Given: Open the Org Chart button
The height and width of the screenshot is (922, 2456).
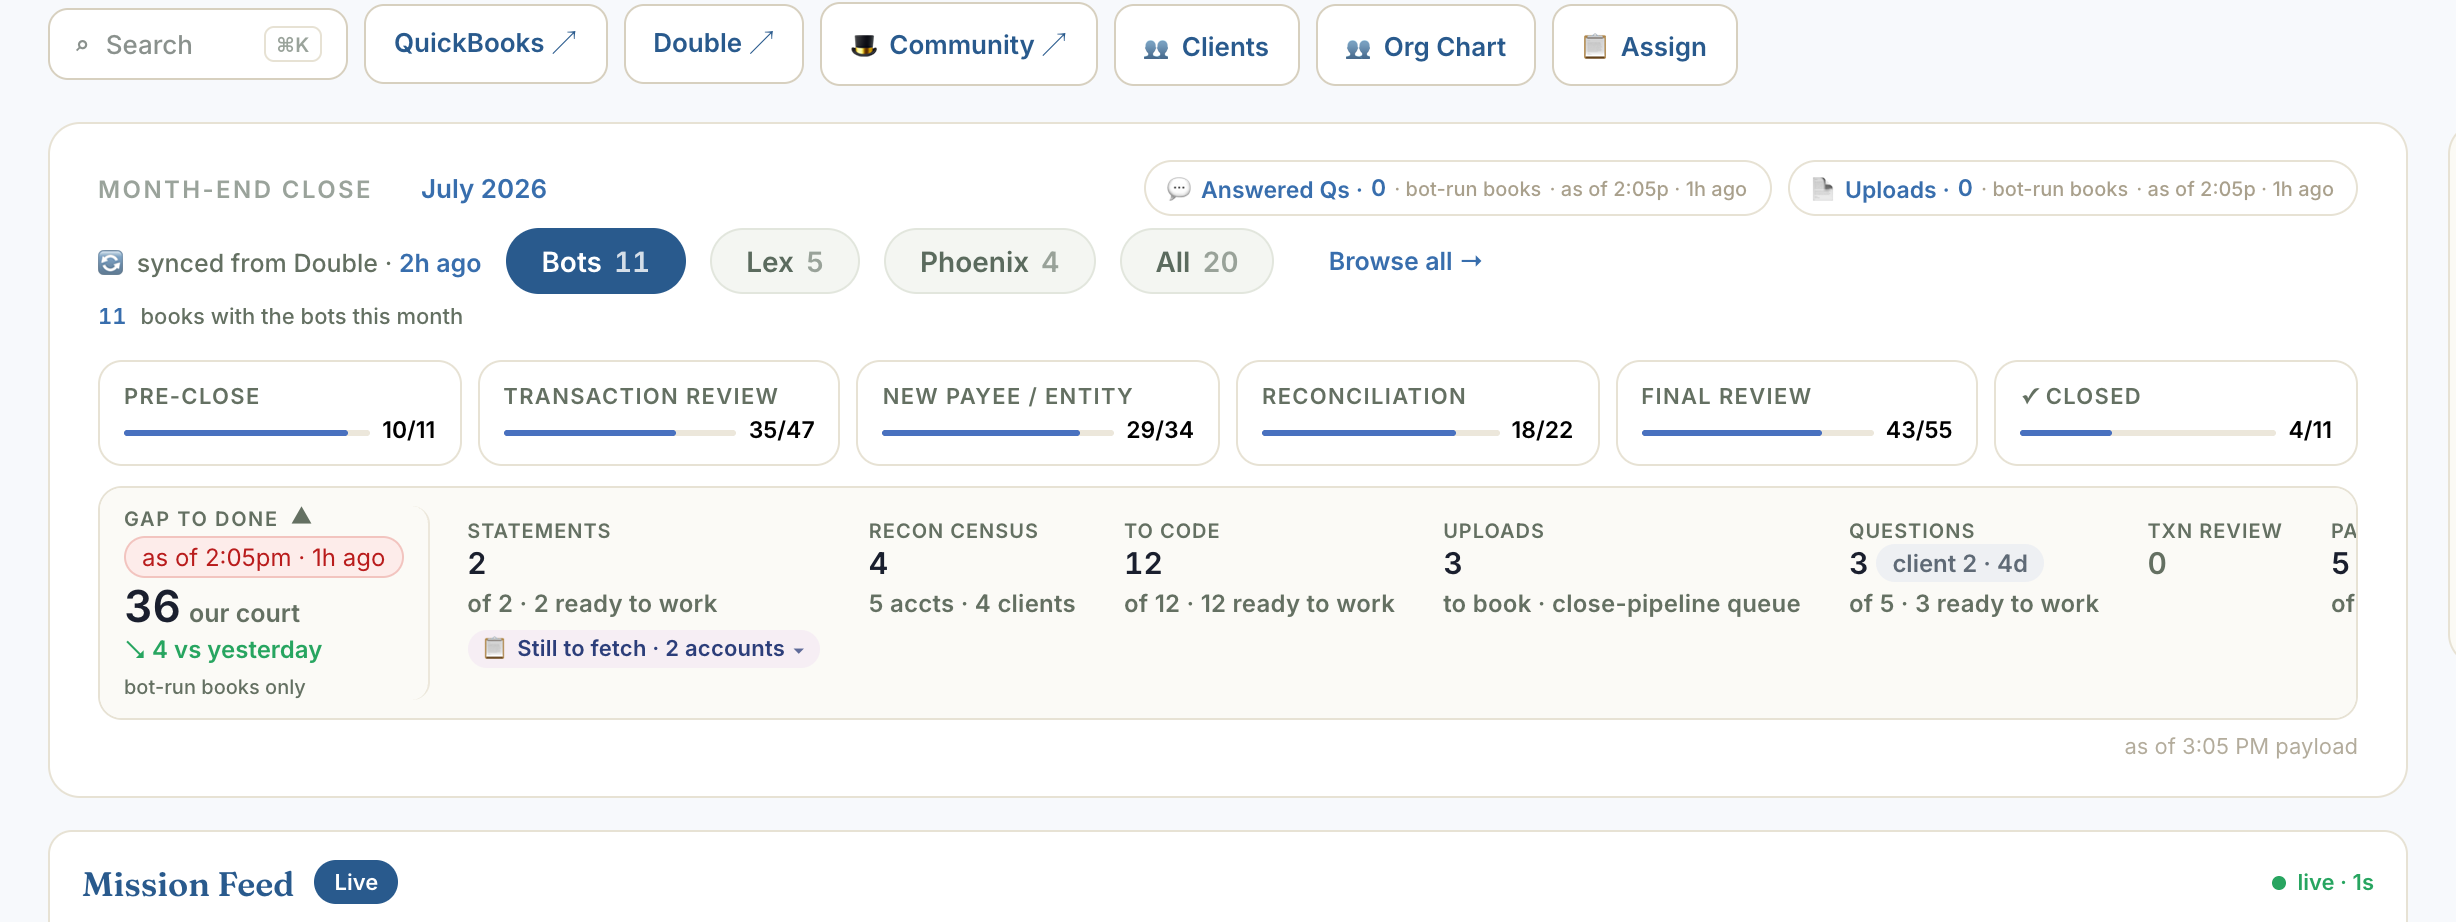Looking at the screenshot, I should 1426,45.
